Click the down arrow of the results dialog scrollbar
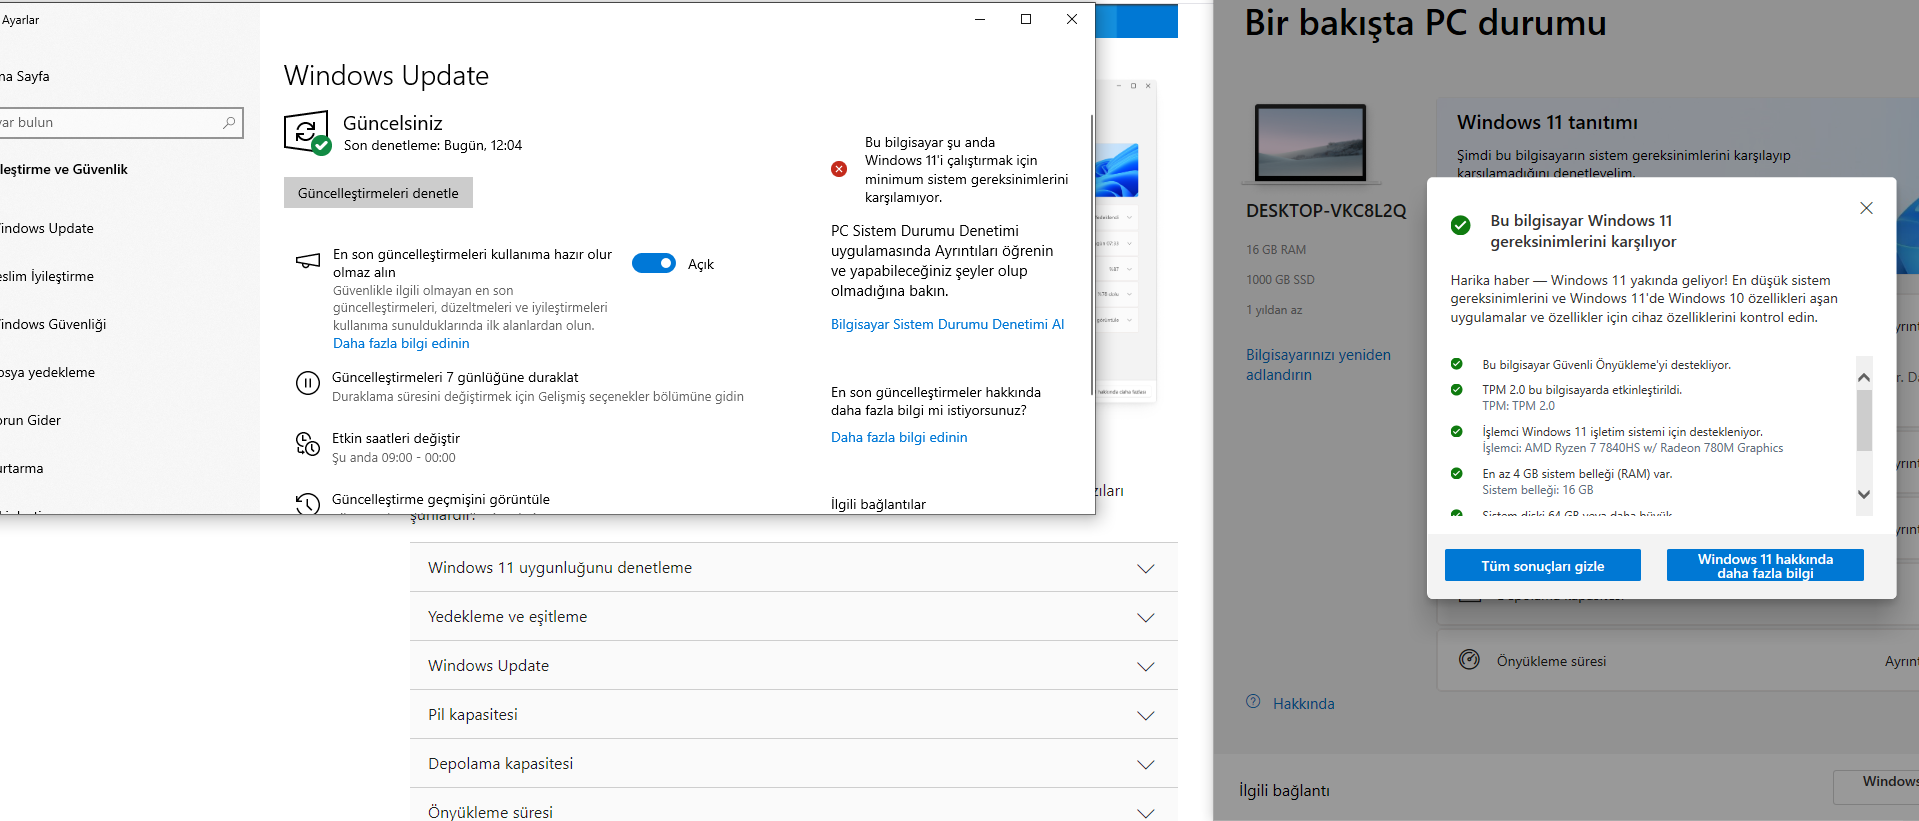 click(1864, 494)
